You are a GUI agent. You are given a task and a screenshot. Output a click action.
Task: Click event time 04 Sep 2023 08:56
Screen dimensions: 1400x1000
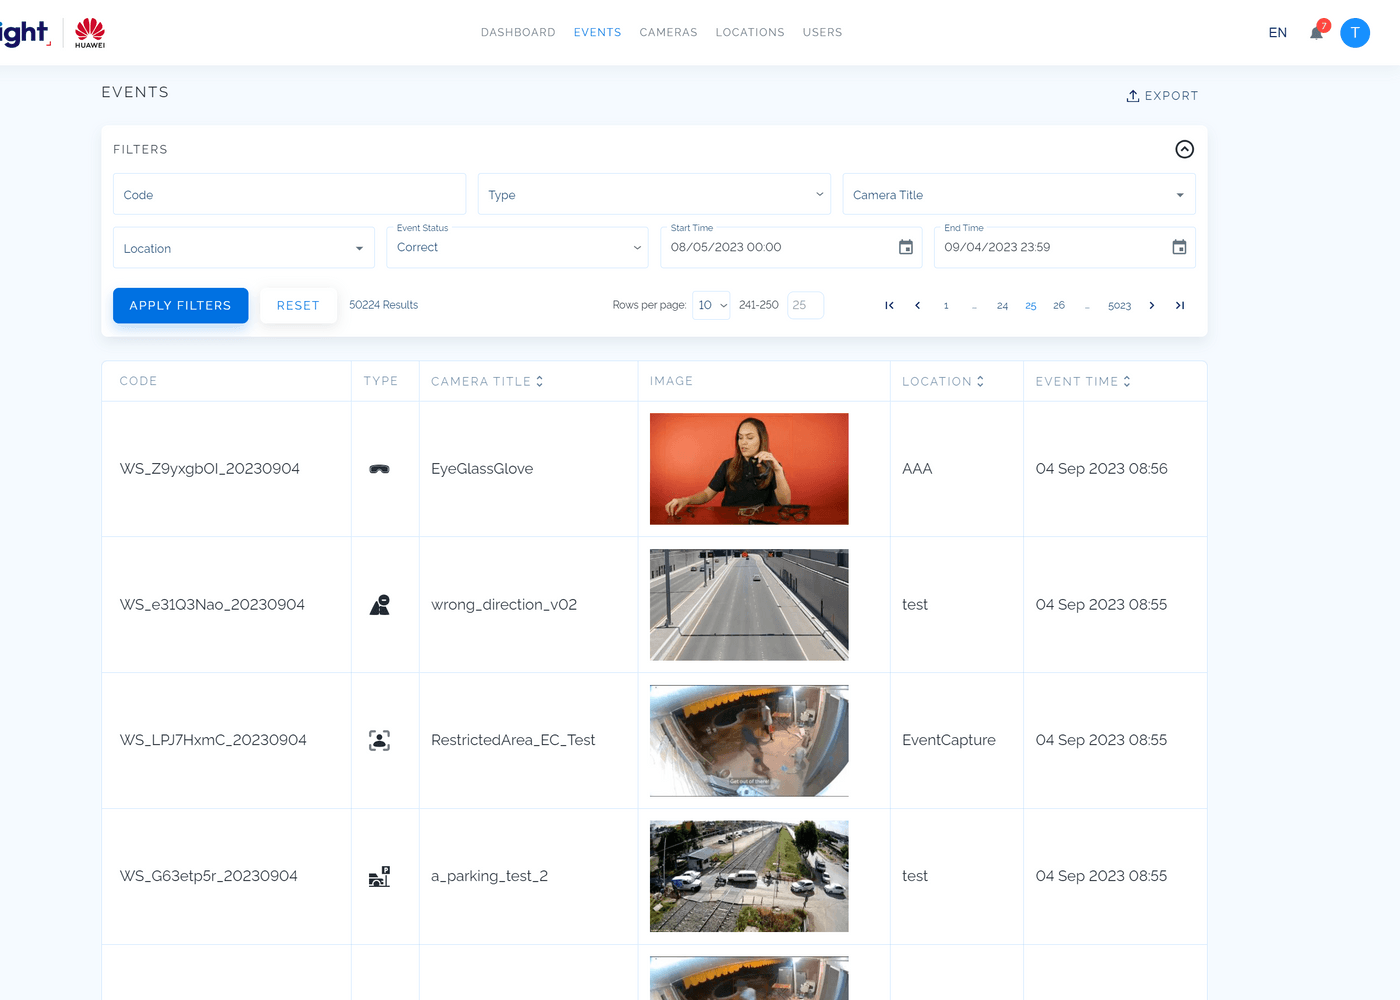(1102, 469)
